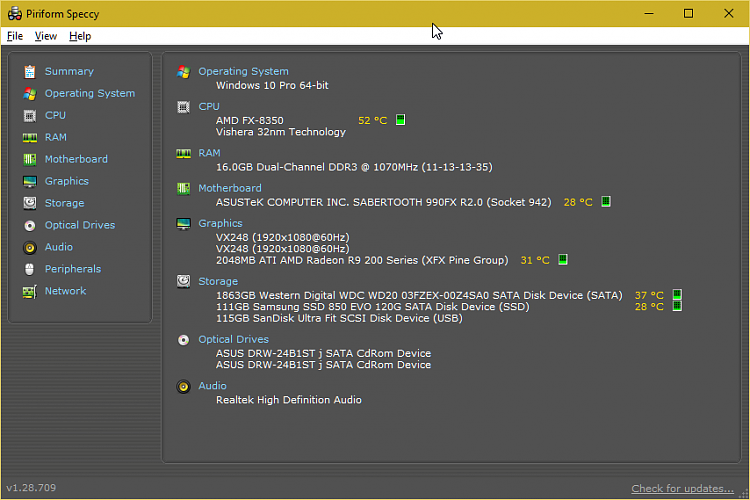Click the 37 °C Western Digital temperature value
Screen dimensions: 750x500
coord(649,295)
